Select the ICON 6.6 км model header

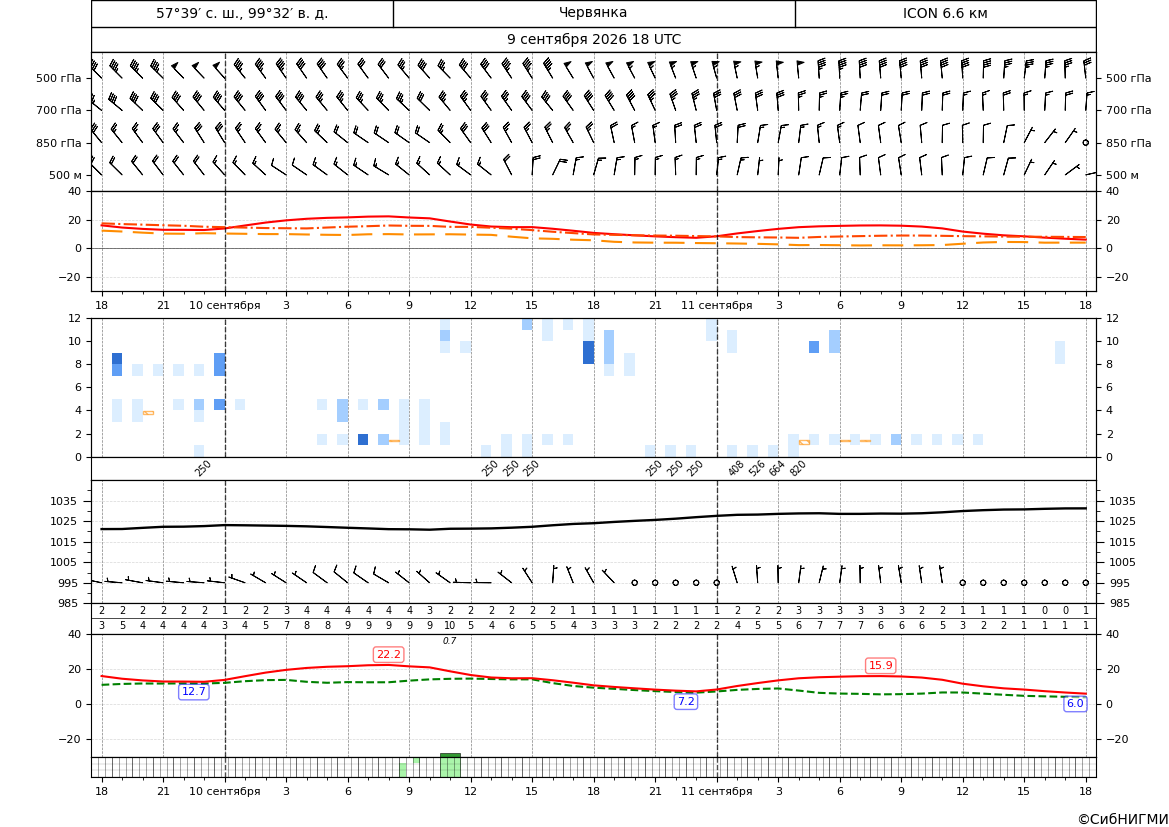[945, 13]
